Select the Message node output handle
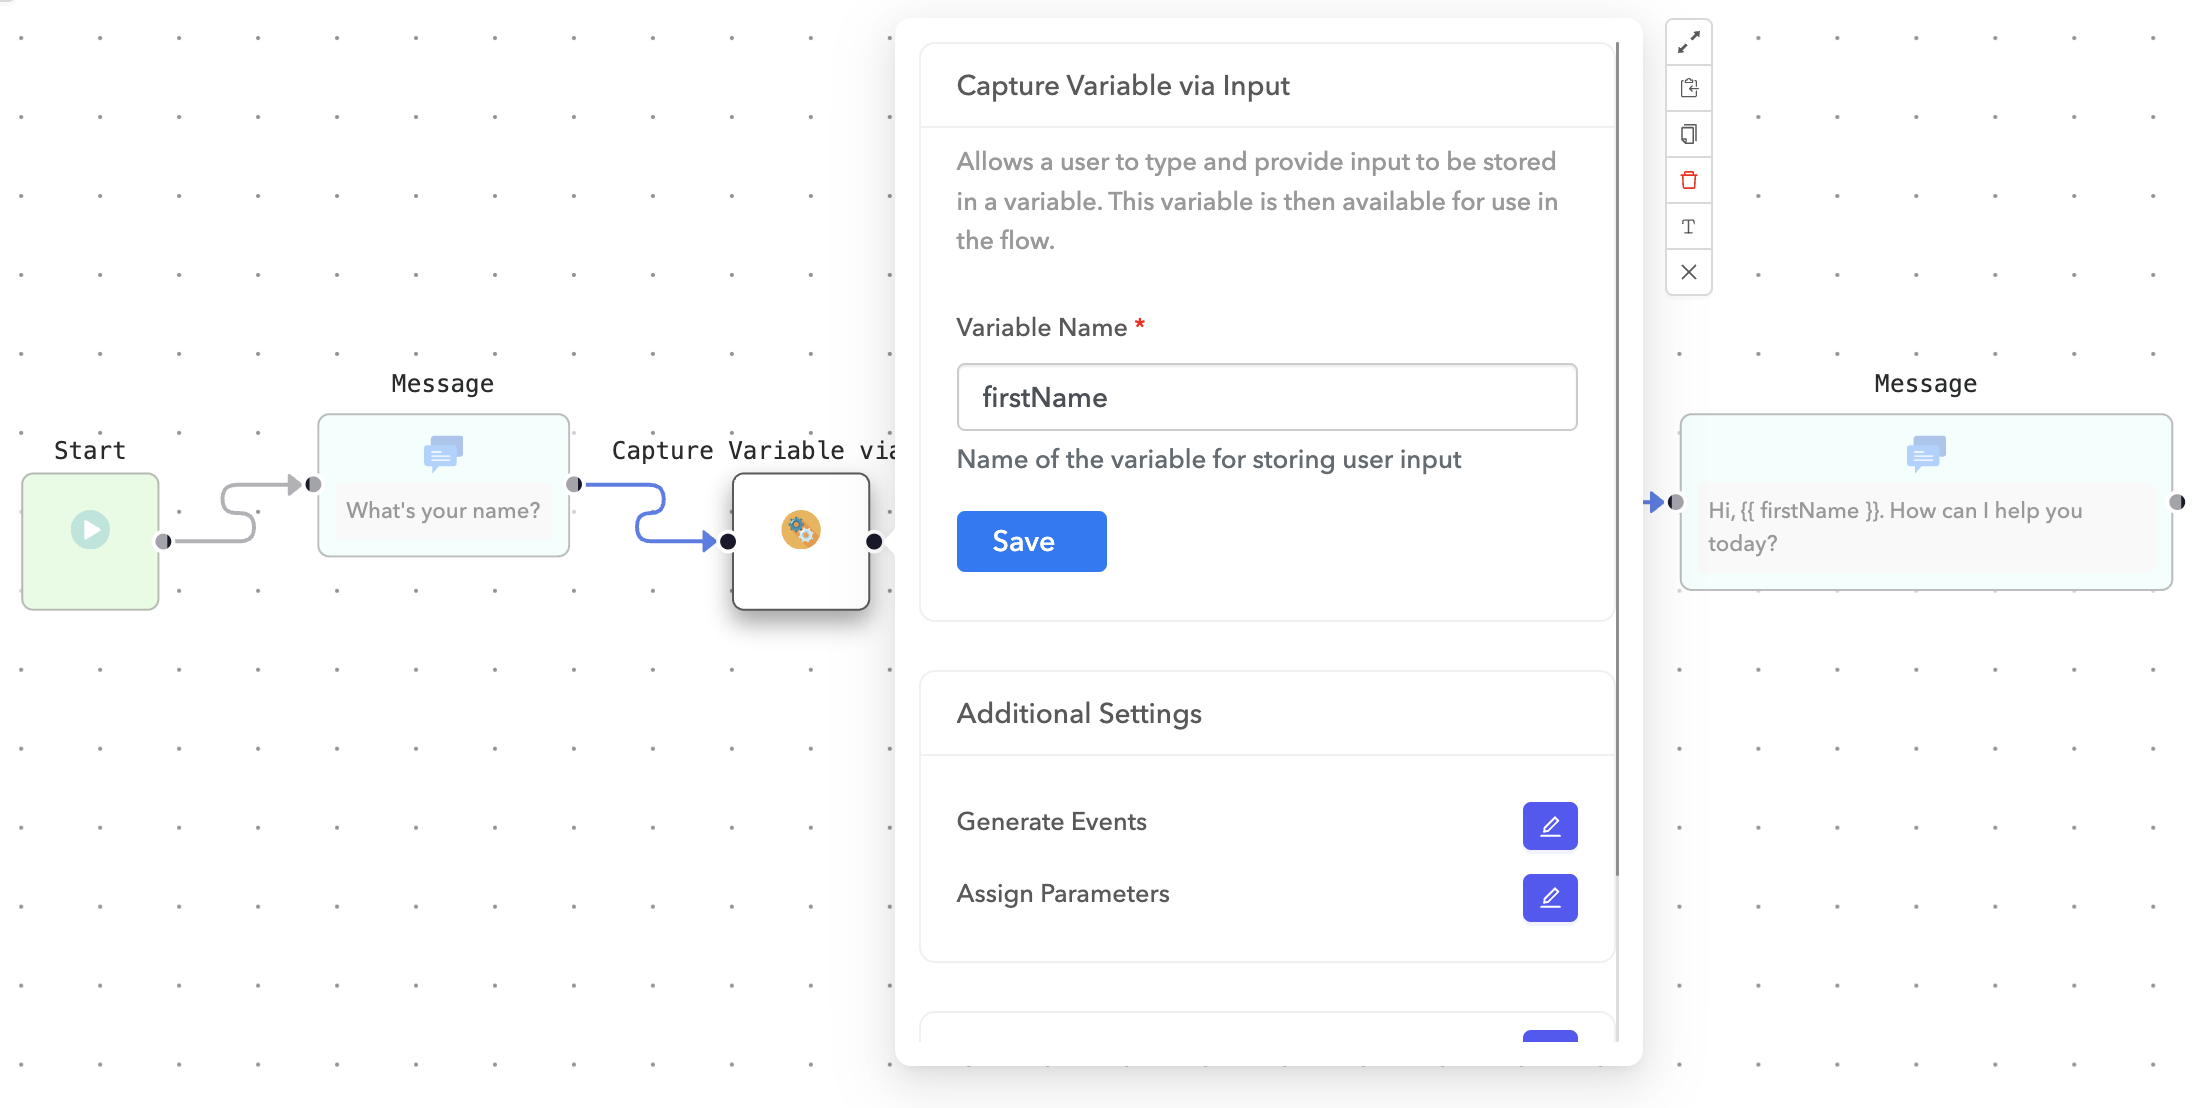 click(x=575, y=482)
